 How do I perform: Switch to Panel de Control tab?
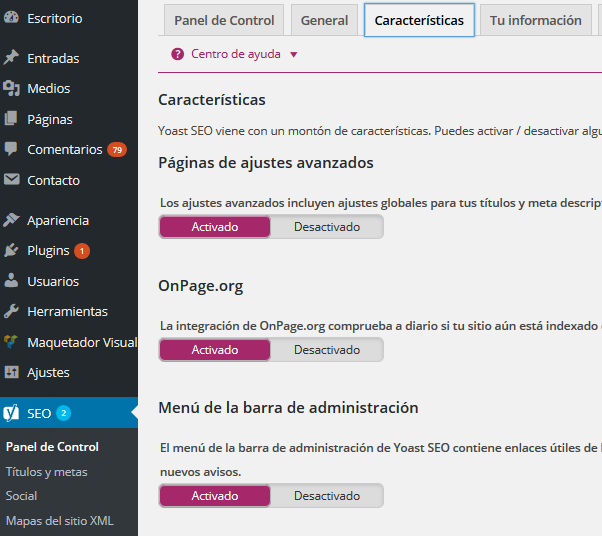[x=224, y=20]
